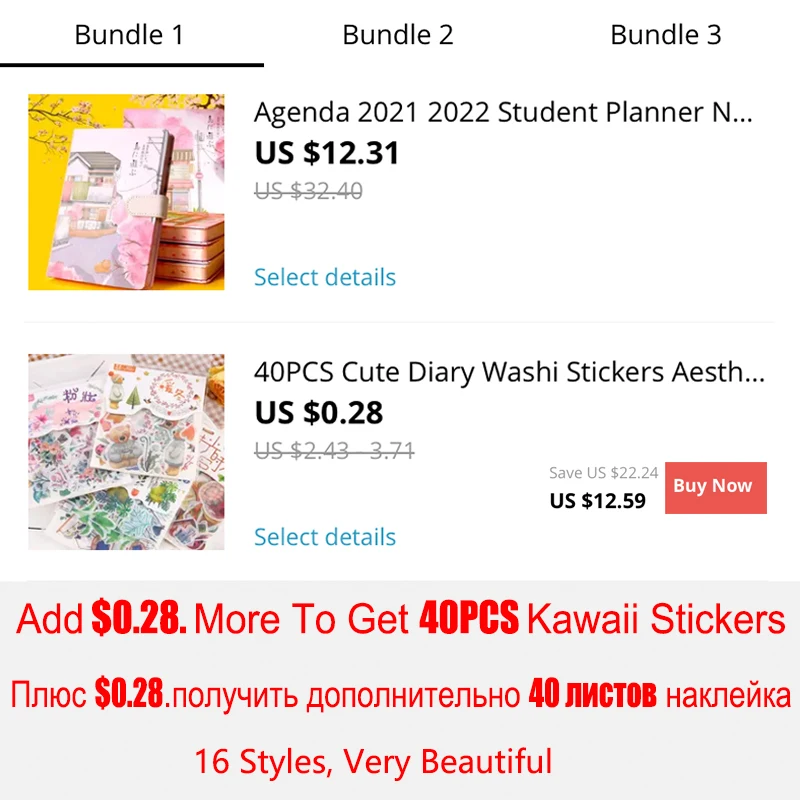Click the US $12.59 bundle total
Viewport: 800px width, 800px height.
point(597,501)
